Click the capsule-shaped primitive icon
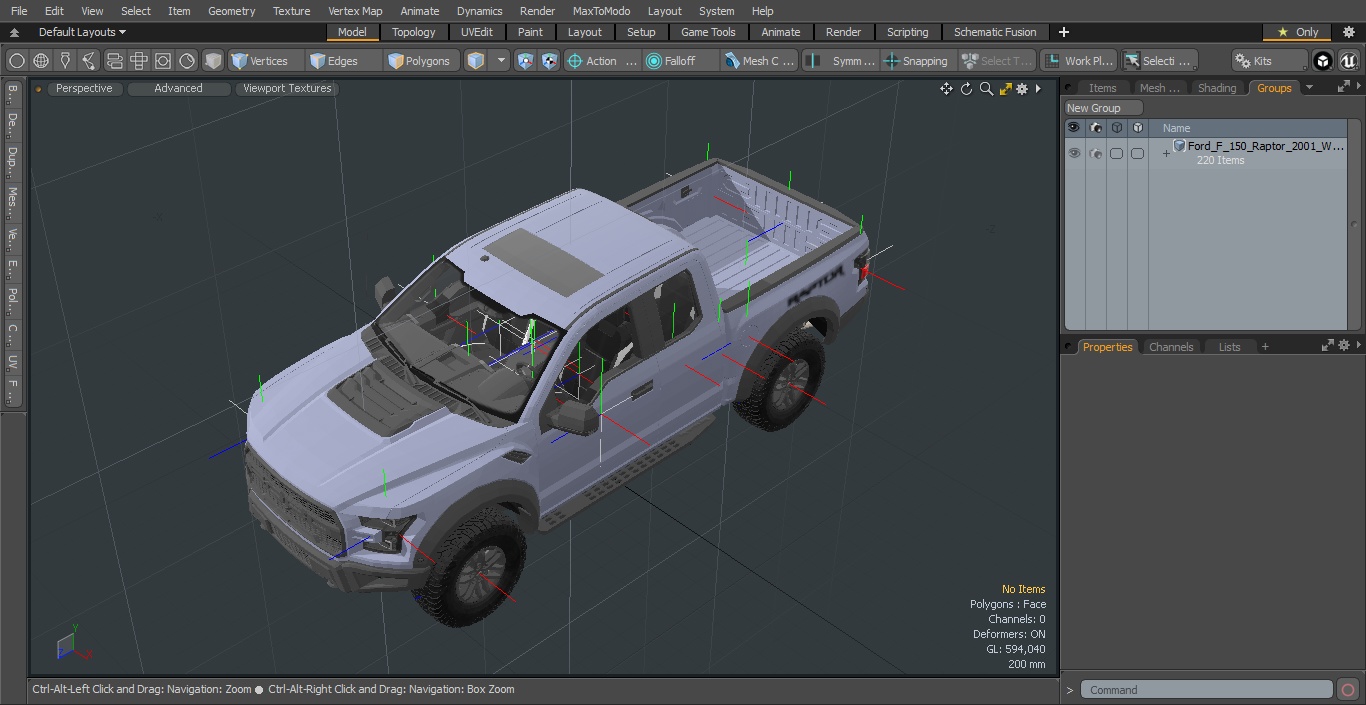The width and height of the screenshot is (1366, 705). (x=114, y=61)
